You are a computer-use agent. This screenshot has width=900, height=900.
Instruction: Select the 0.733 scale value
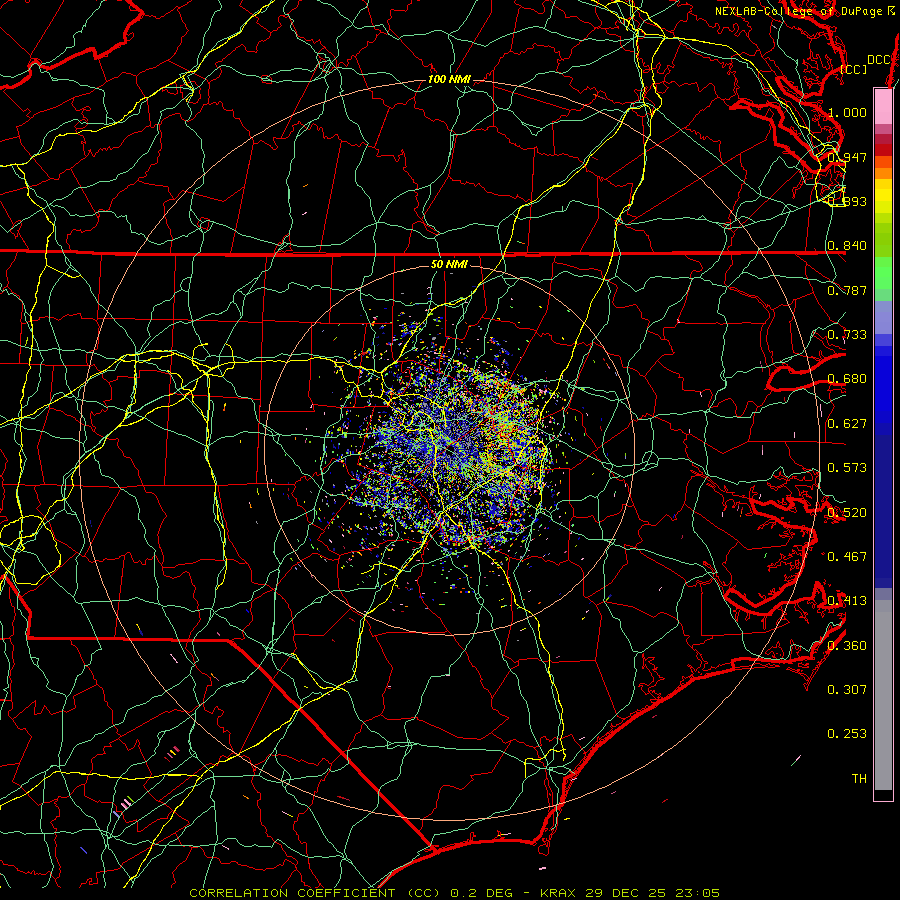[847, 334]
